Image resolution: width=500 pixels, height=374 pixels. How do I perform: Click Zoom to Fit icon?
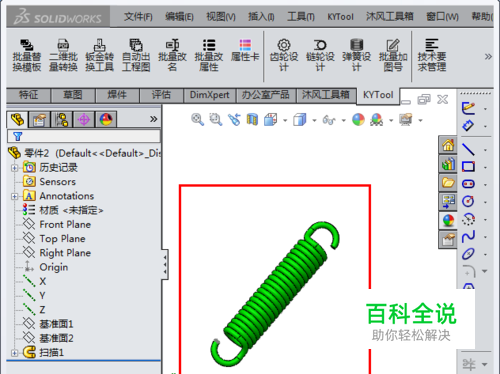coord(197,119)
